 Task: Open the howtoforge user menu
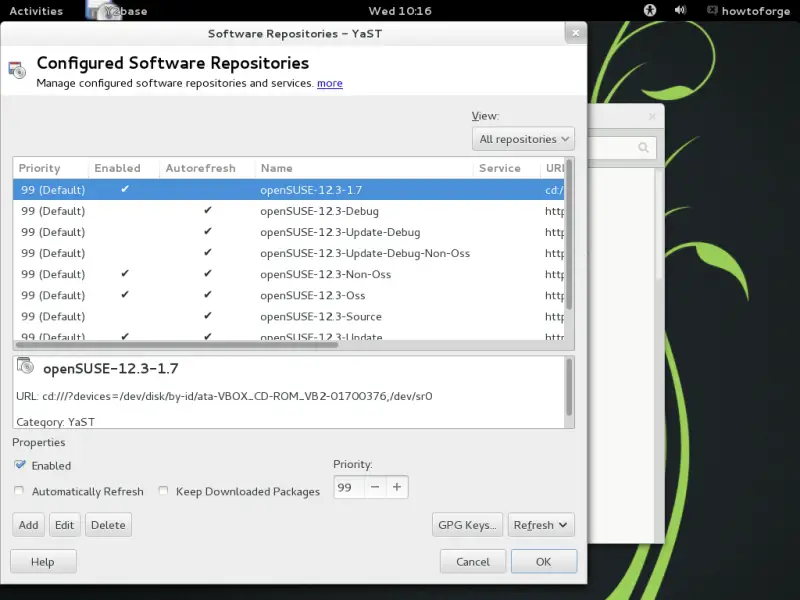(748, 11)
